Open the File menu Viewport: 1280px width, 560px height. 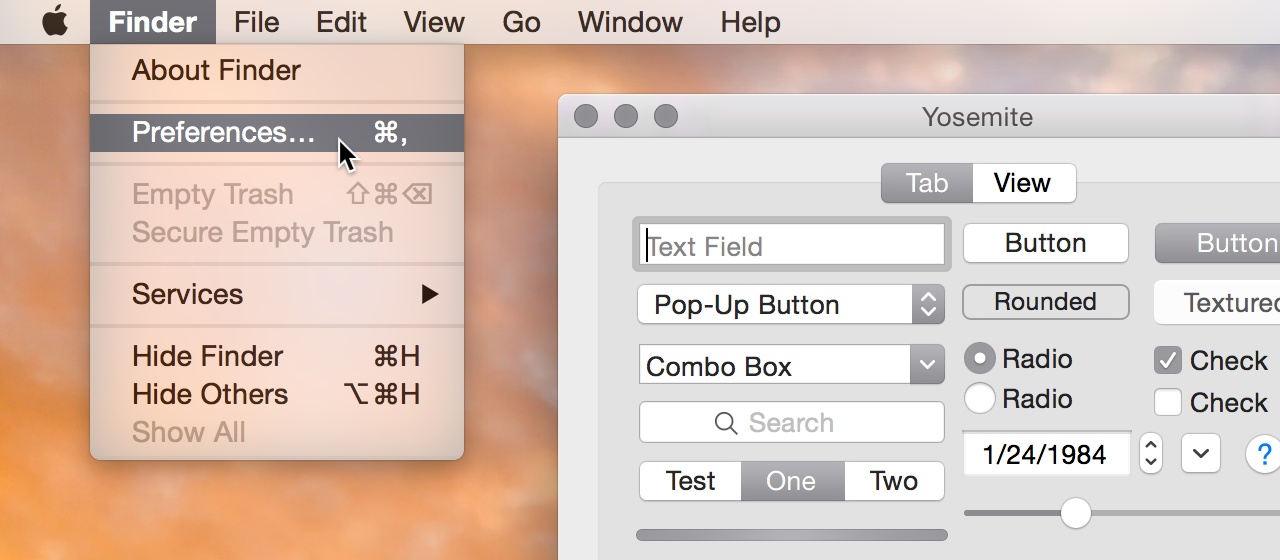[257, 22]
